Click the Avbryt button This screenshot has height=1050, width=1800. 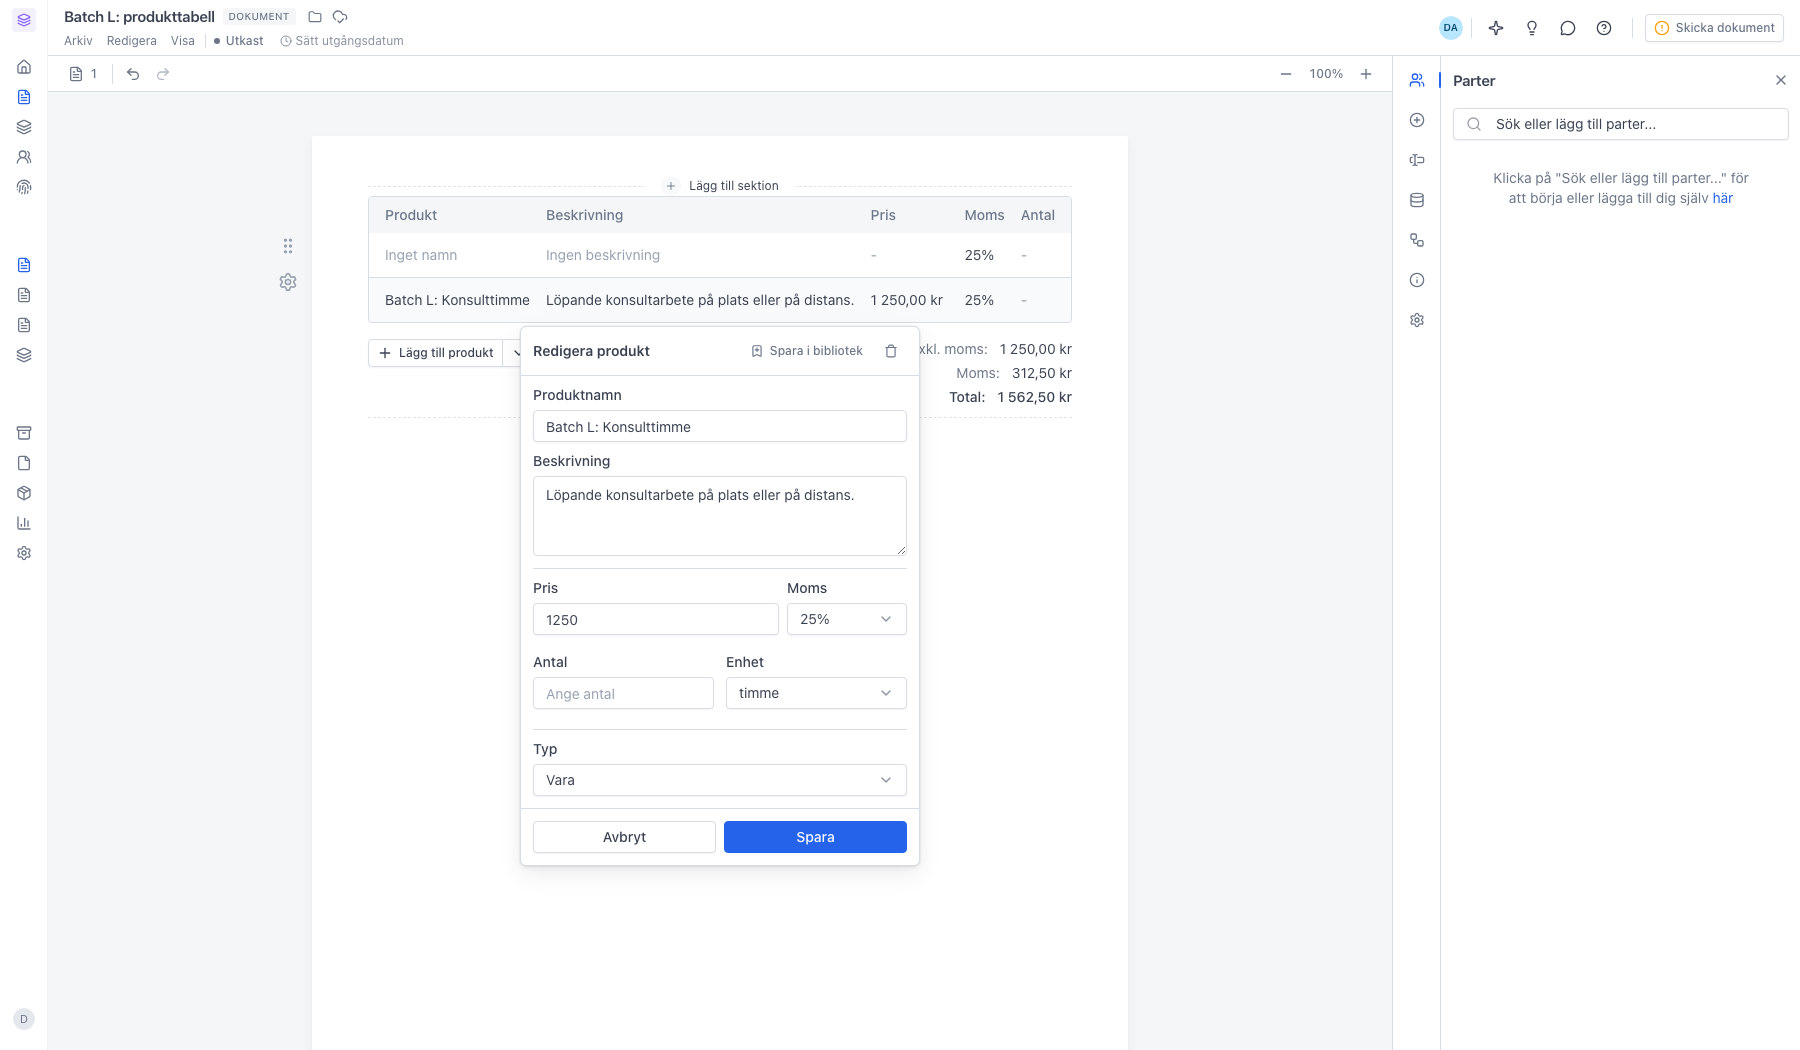tap(624, 837)
